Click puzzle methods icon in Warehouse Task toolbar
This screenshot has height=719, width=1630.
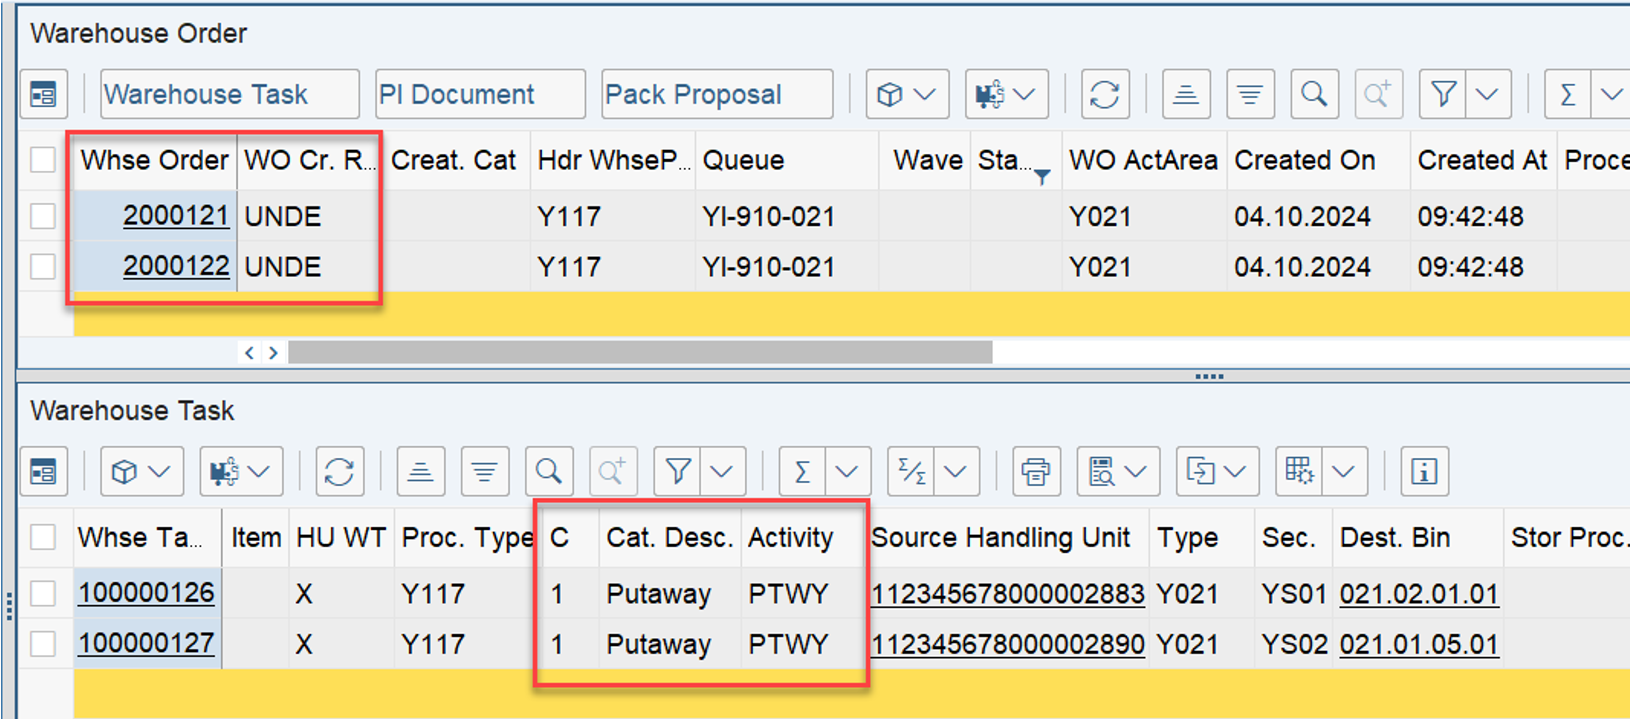(x=223, y=472)
